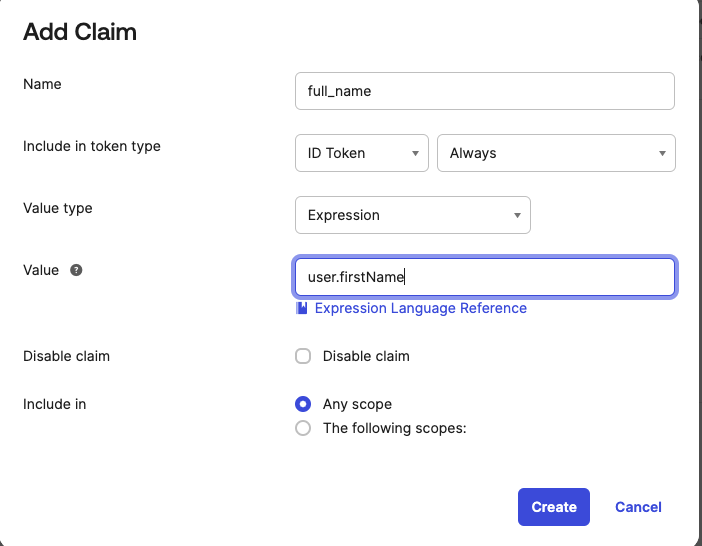Click the arrow icon on the ID Token dropdown
702x546 pixels.
click(x=415, y=154)
